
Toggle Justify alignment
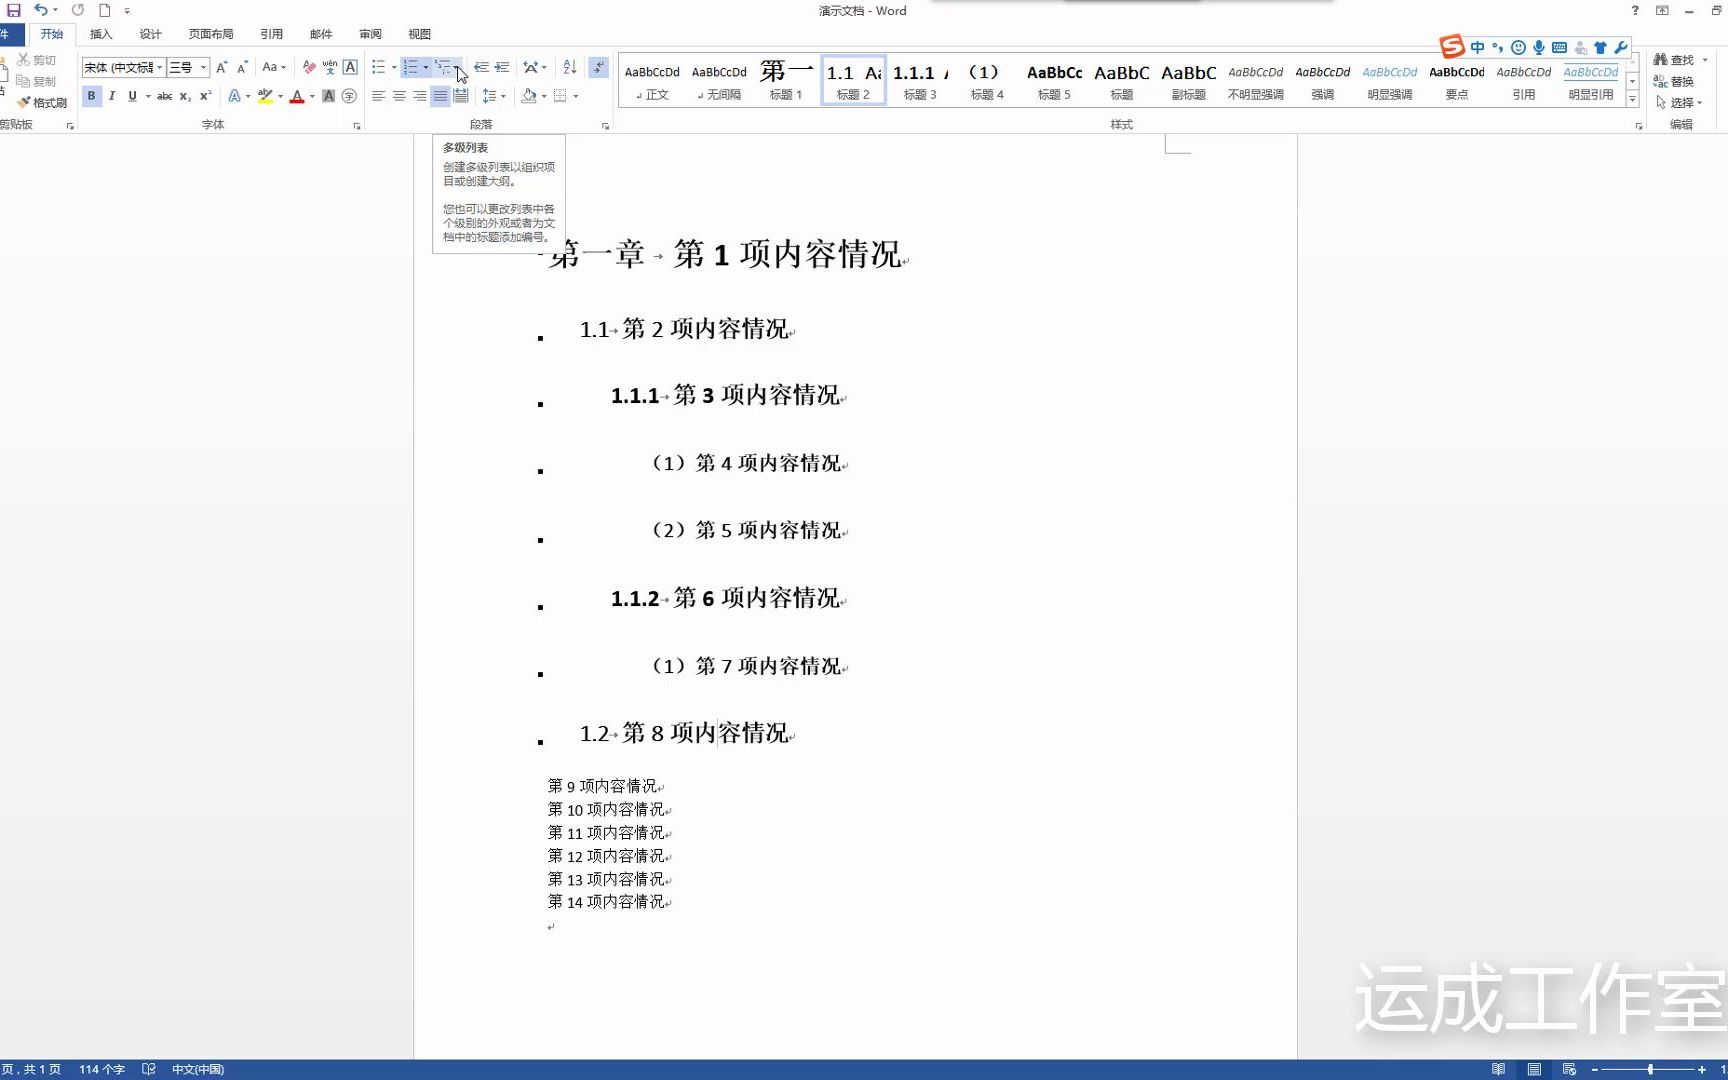[440, 96]
